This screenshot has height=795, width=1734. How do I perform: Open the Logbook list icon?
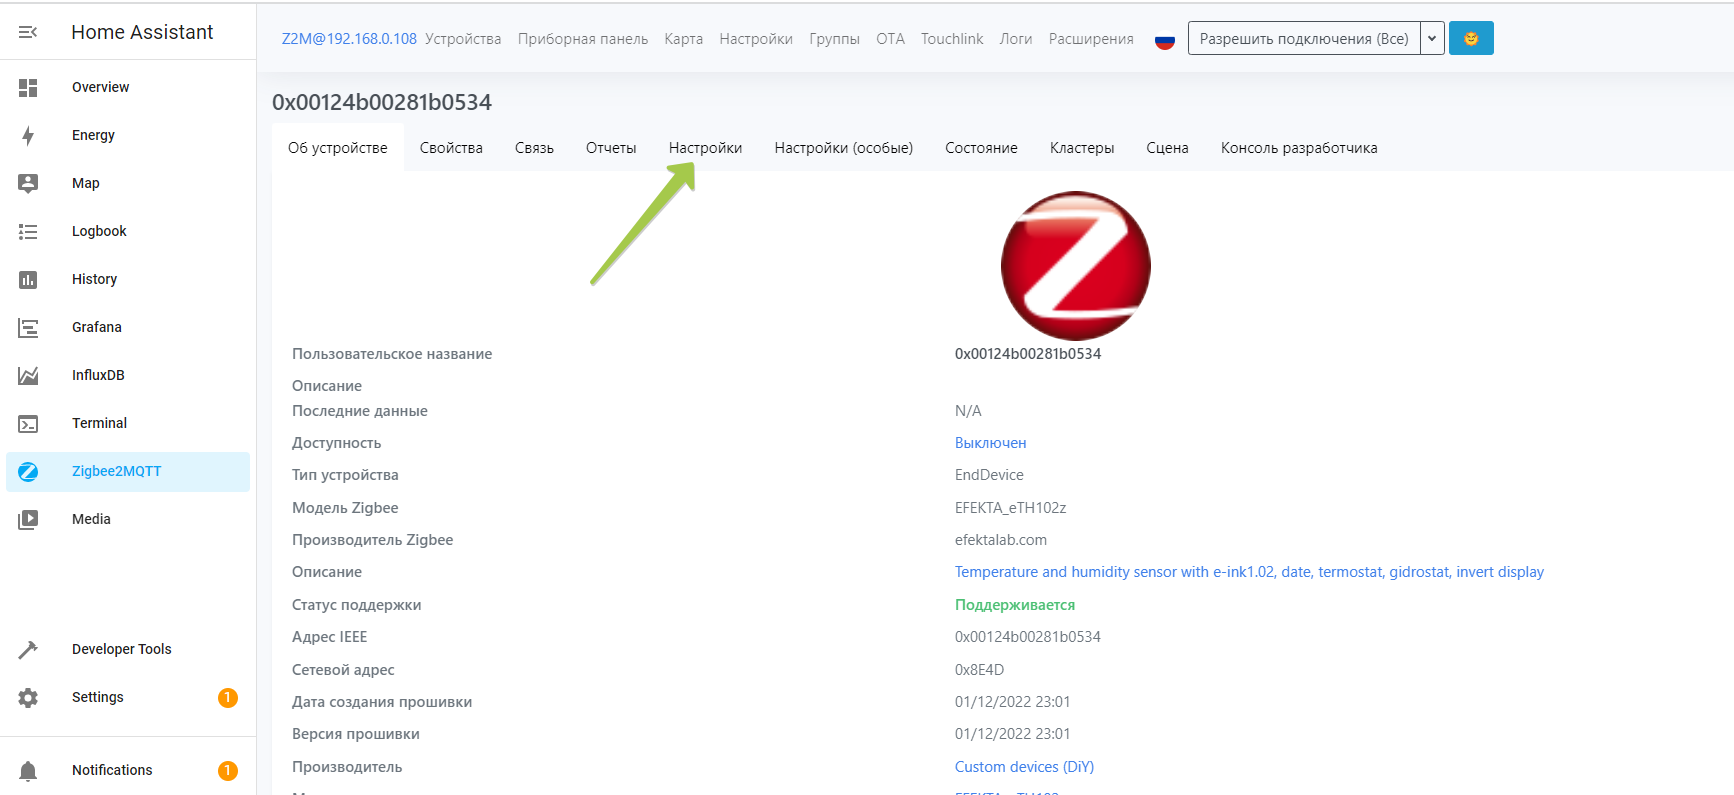coord(28,231)
